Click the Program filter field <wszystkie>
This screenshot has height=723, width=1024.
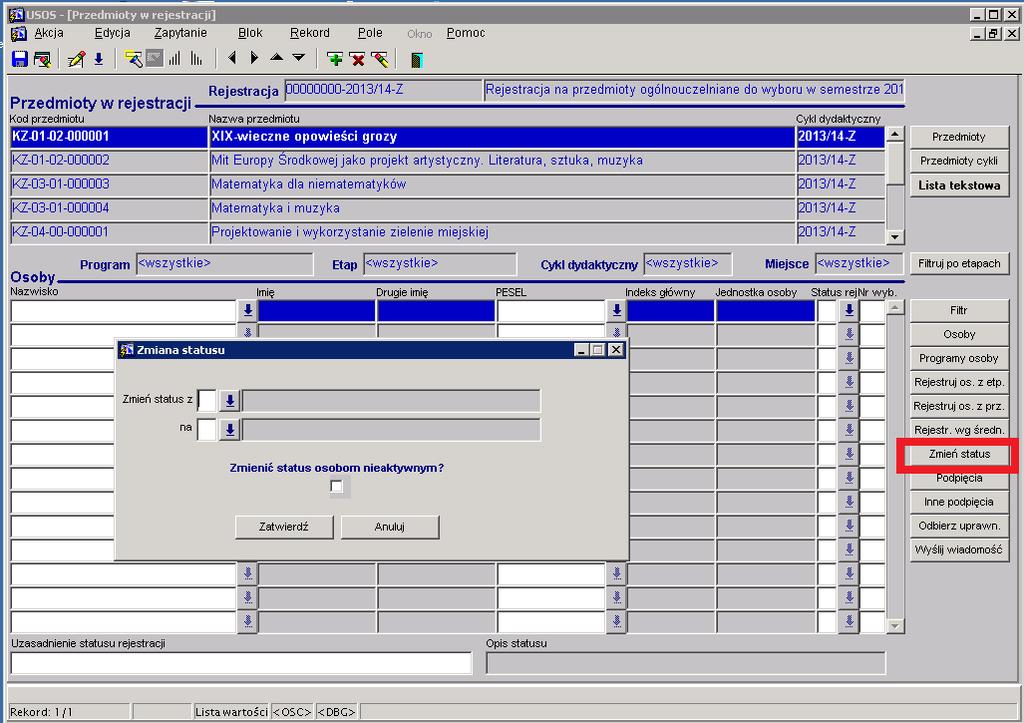tap(225, 263)
